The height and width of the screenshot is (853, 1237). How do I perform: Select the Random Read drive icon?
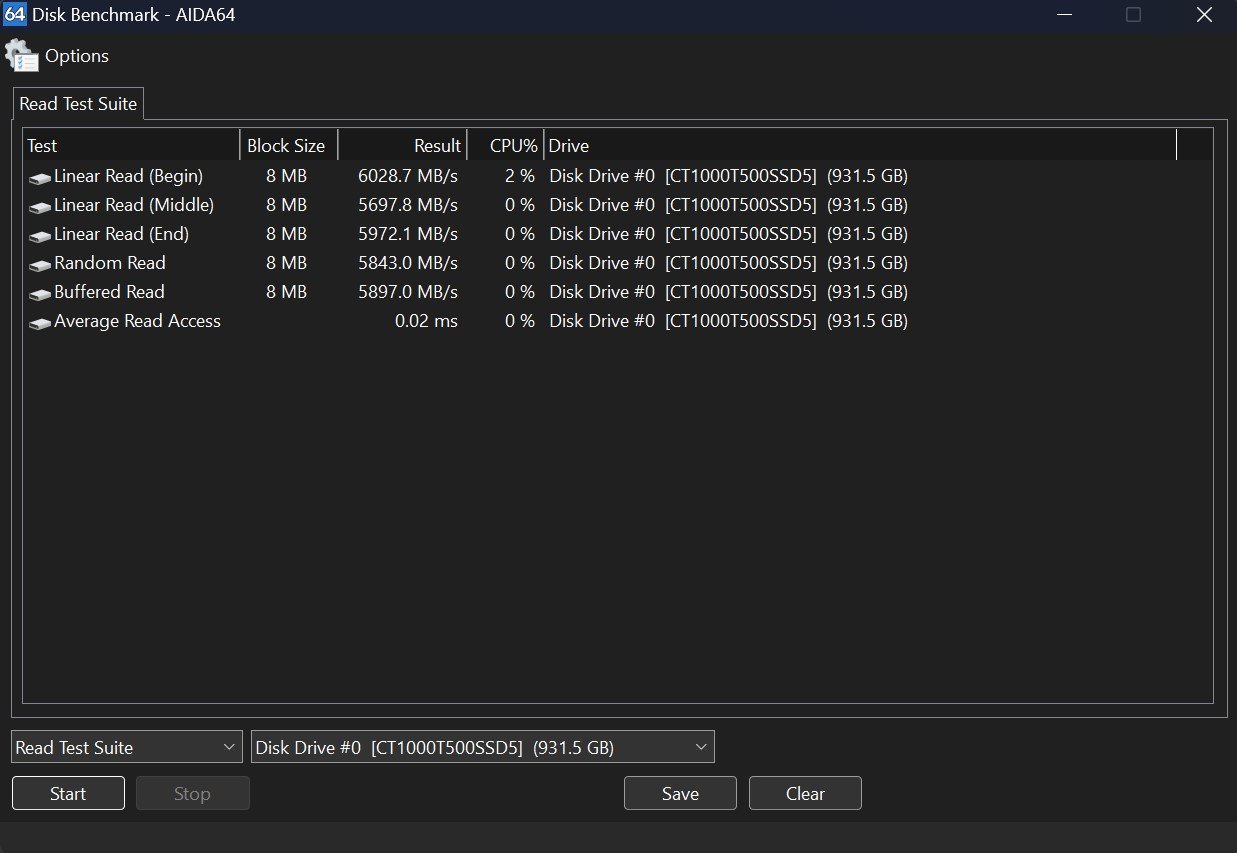(x=40, y=265)
